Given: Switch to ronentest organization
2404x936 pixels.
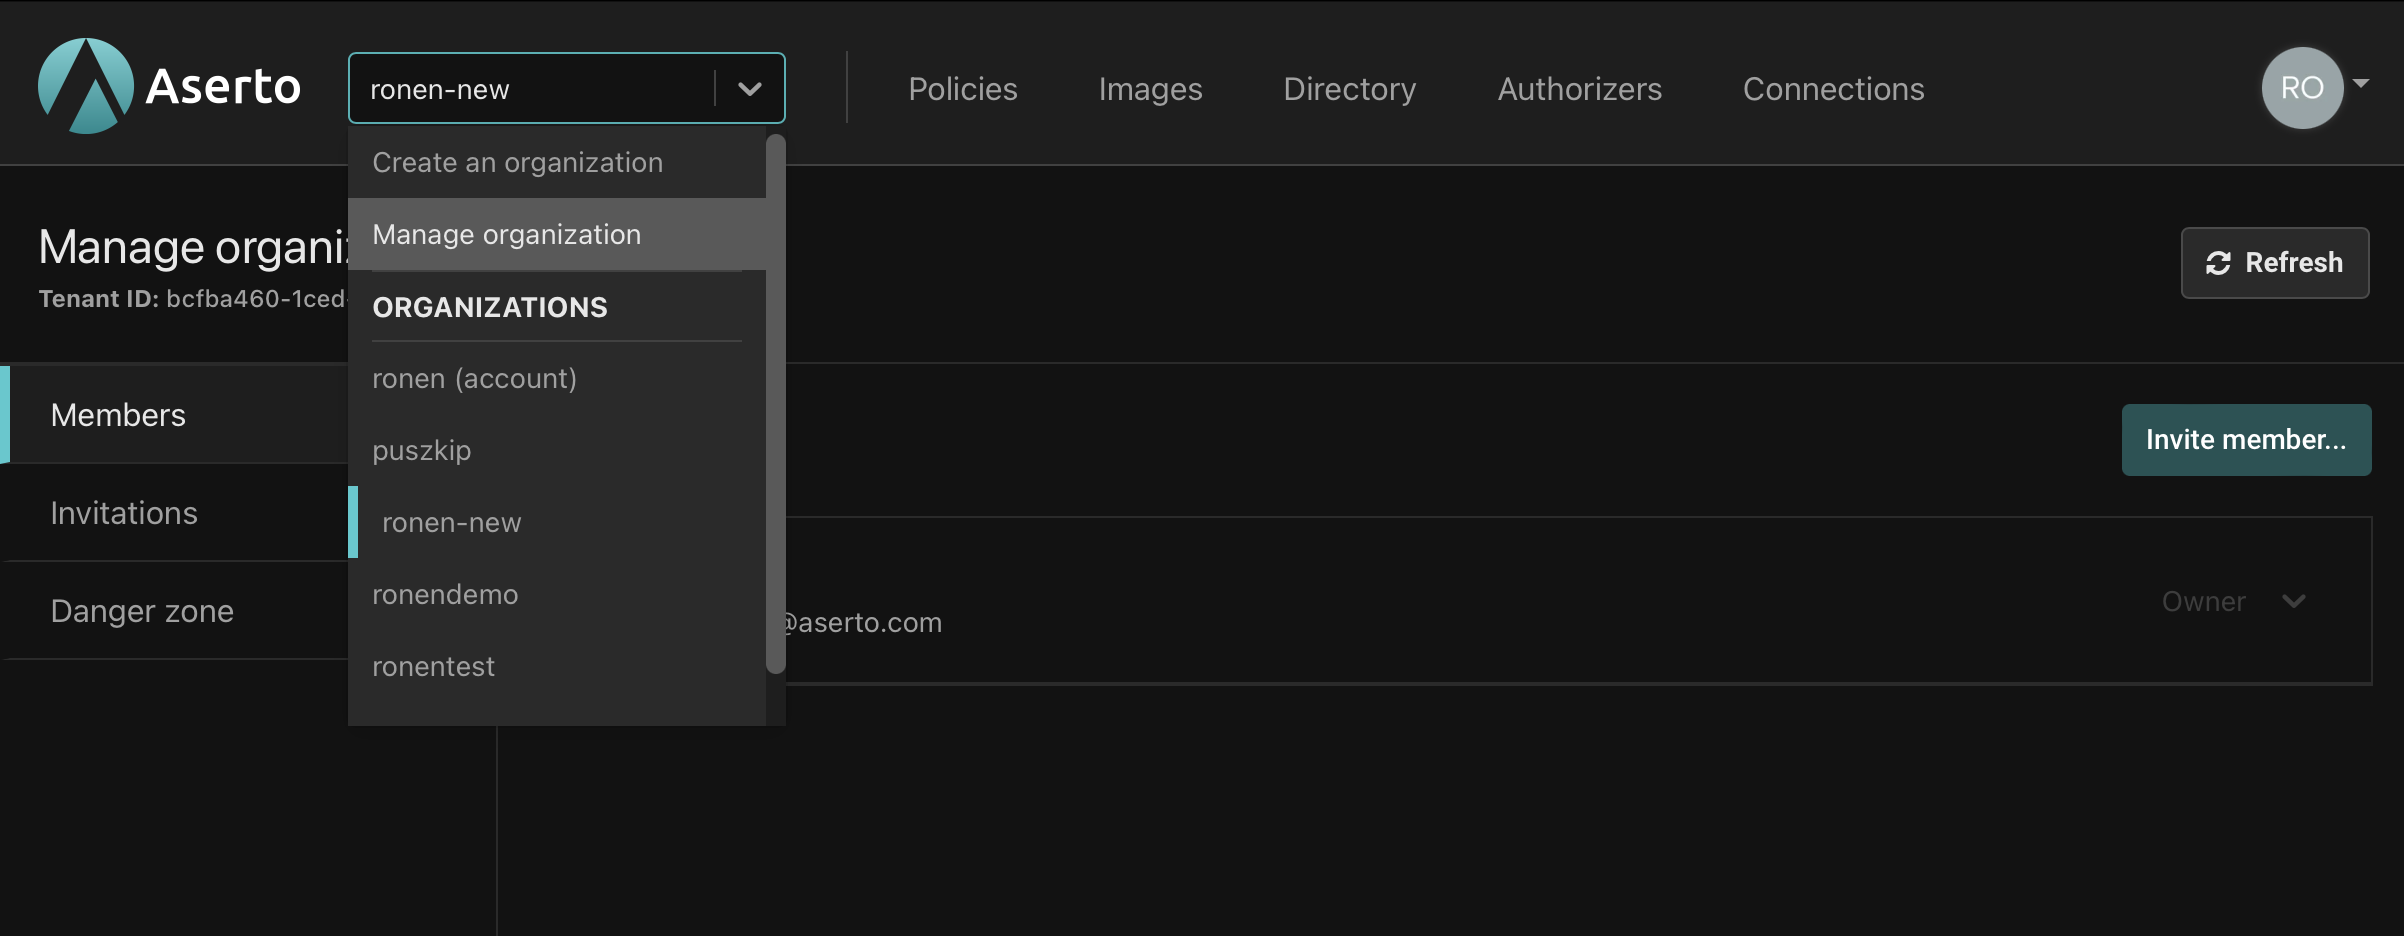Looking at the screenshot, I should 433,667.
